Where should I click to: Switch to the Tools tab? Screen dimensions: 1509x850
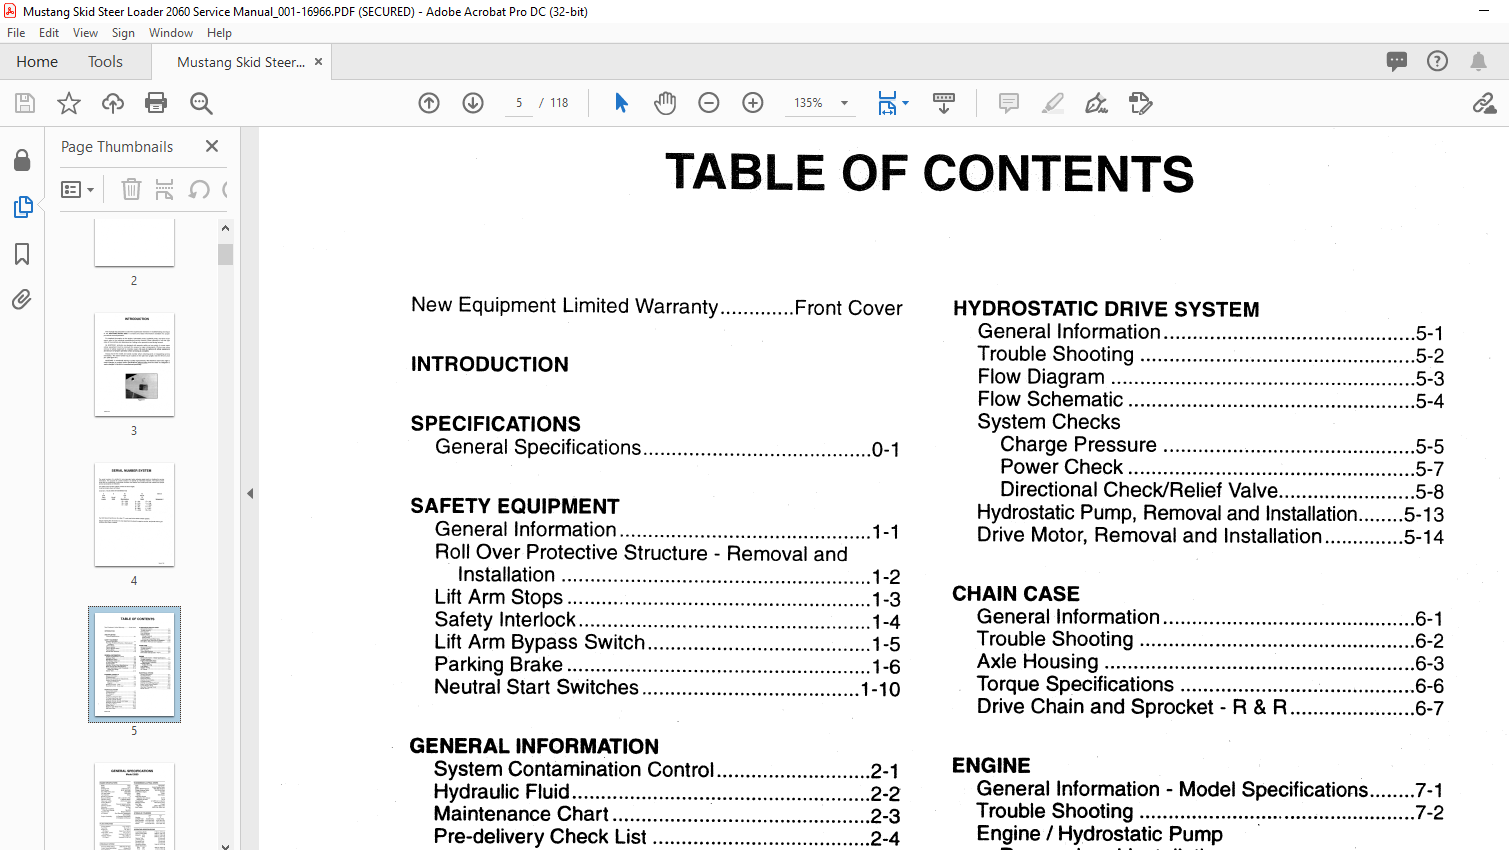point(105,62)
